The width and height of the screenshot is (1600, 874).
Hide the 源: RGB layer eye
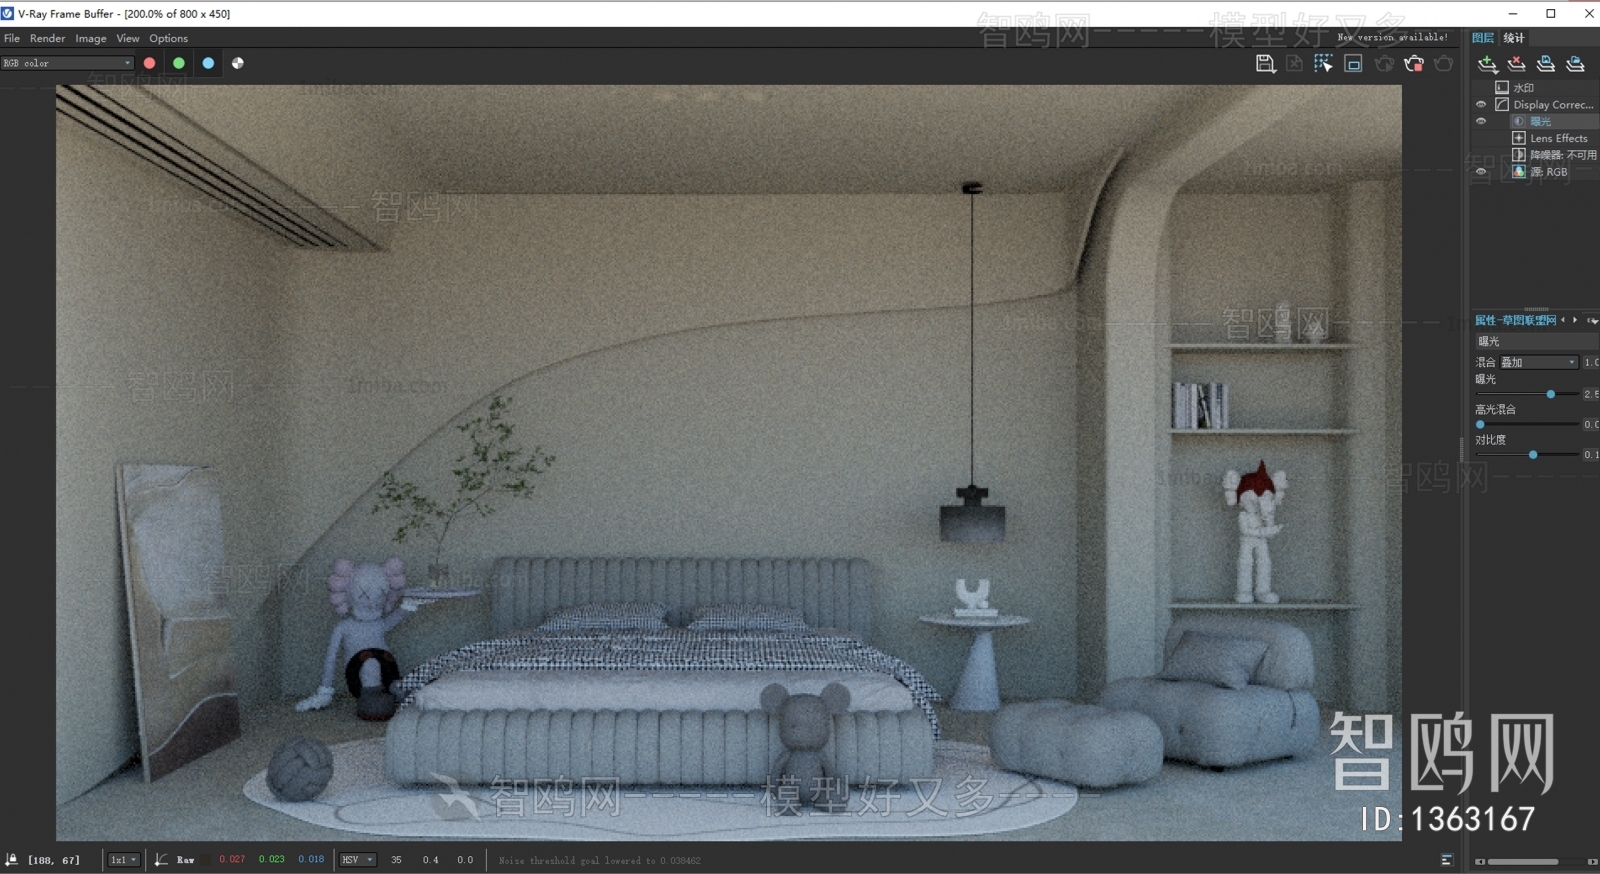[x=1481, y=172]
